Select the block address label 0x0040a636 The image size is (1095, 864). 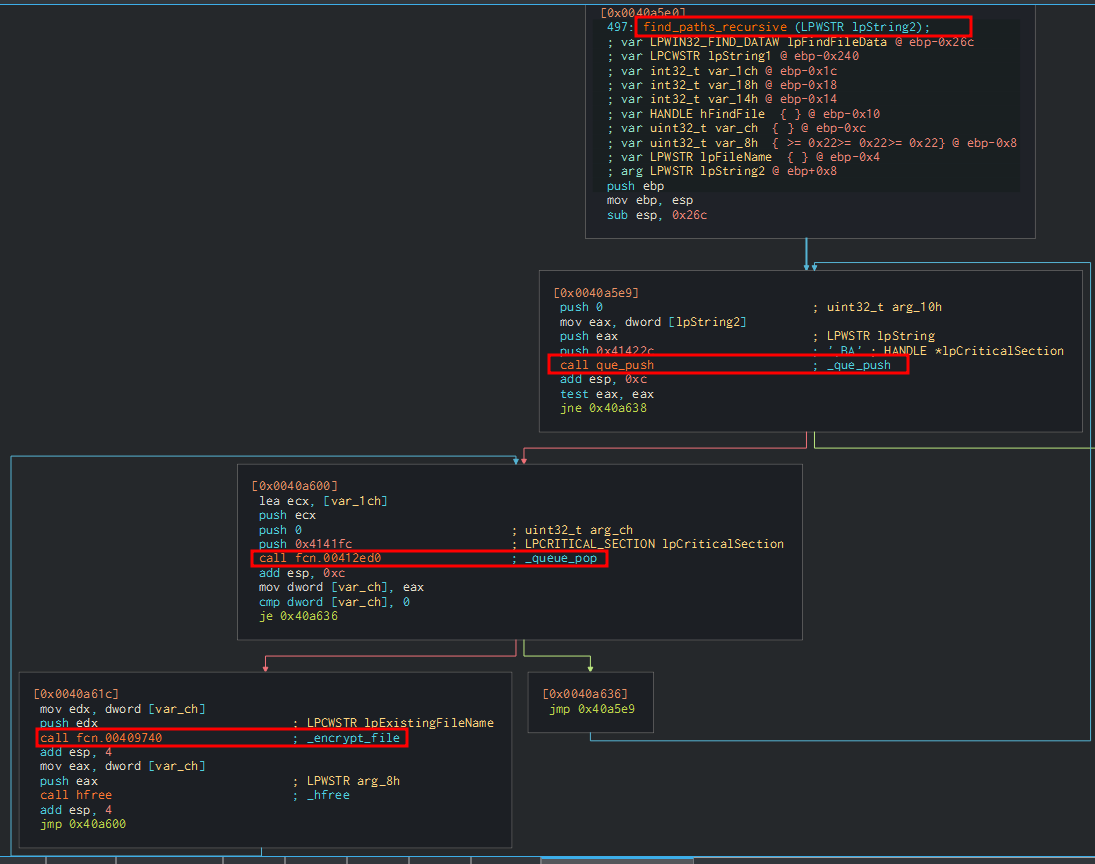pyautogui.click(x=585, y=694)
